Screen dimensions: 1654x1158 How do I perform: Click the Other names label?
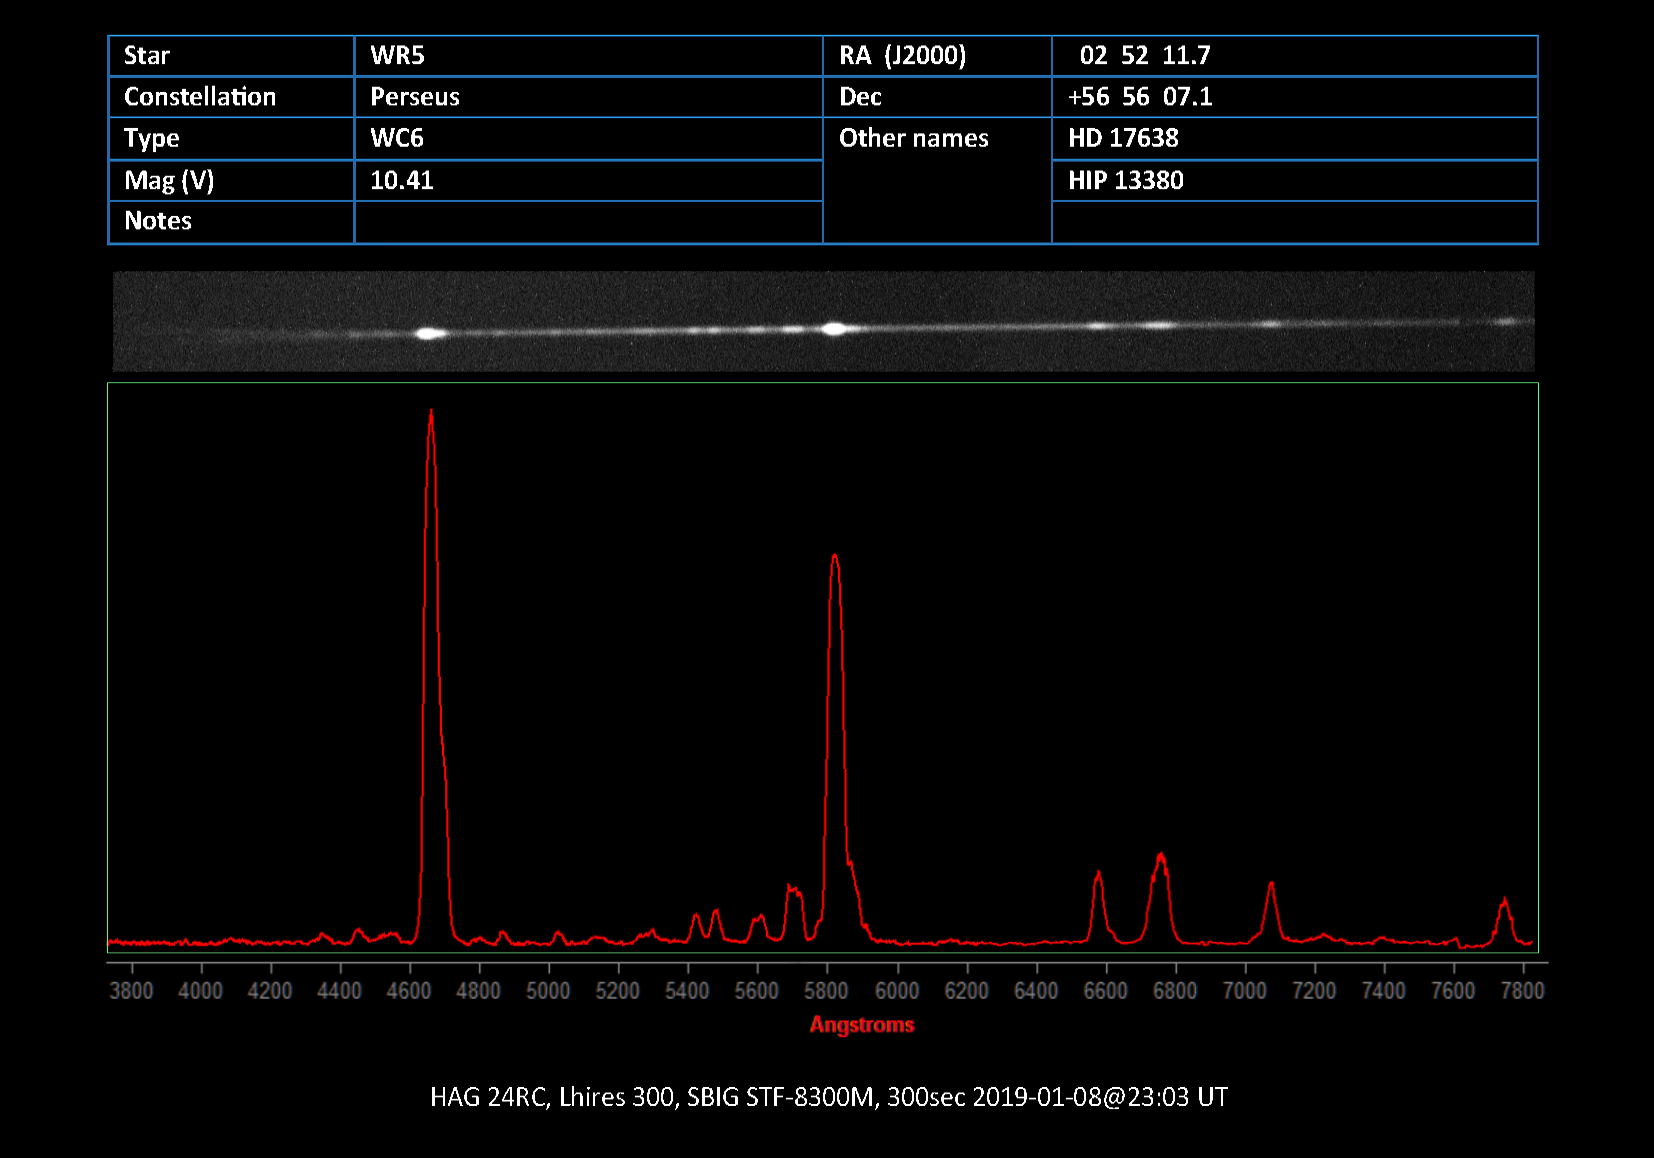coord(913,138)
